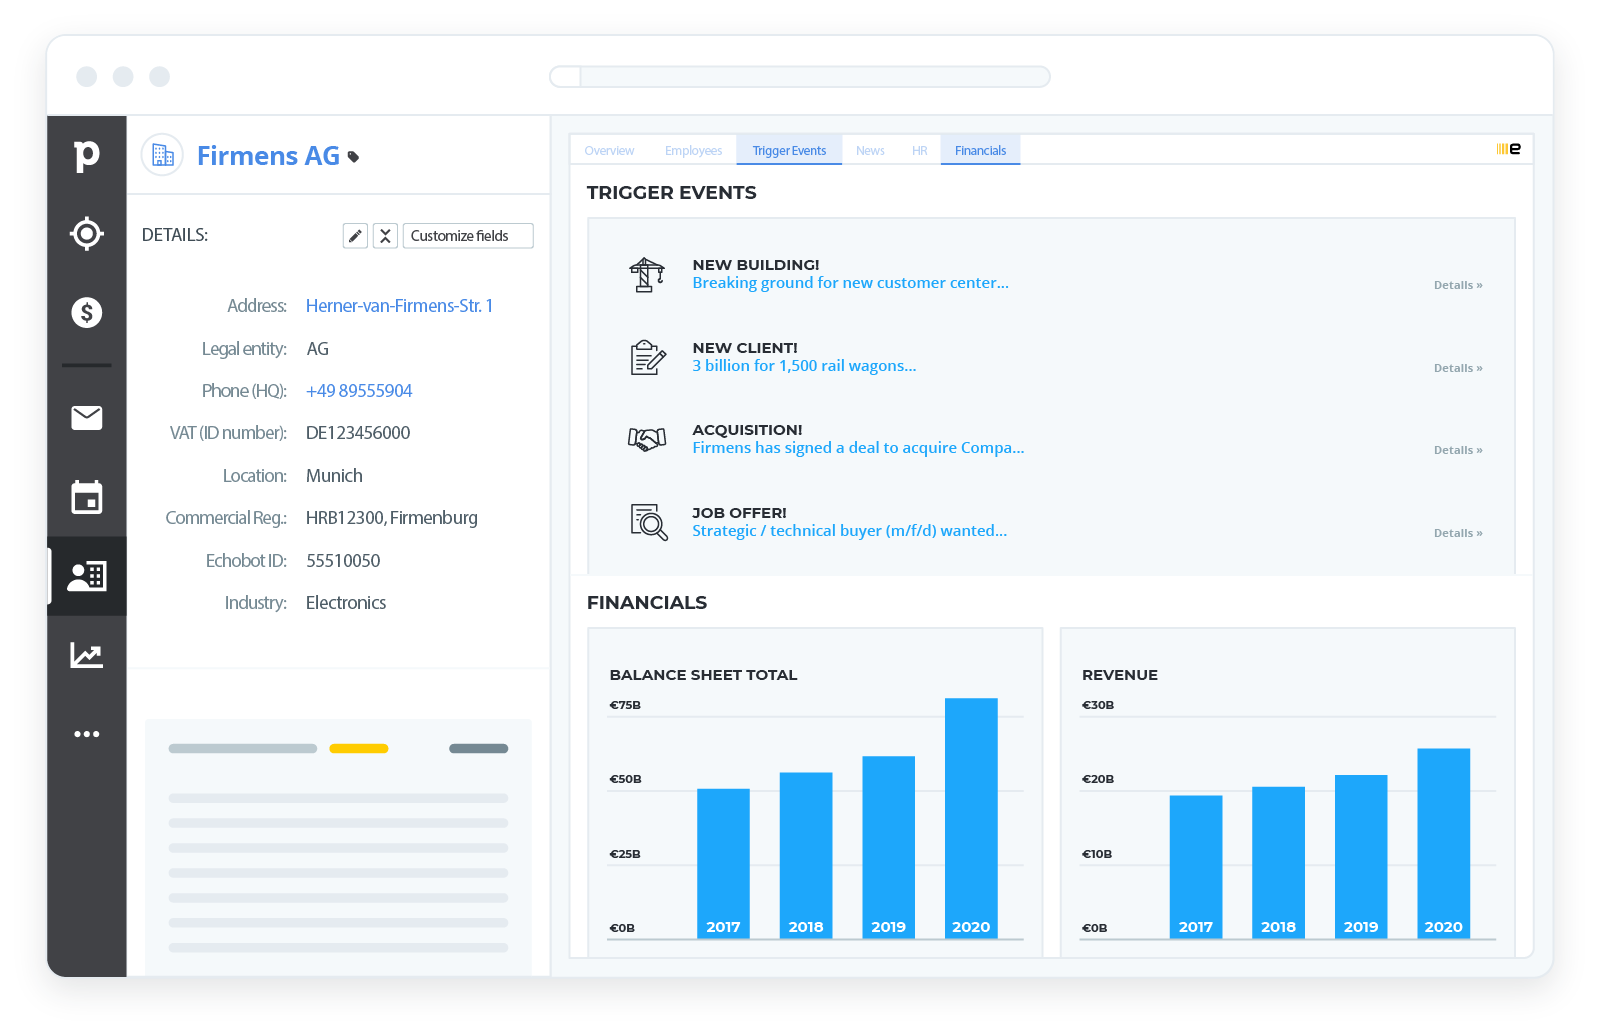This screenshot has height=1036, width=1600.
Task: Expand Details for the New Client event
Action: click(x=1458, y=367)
